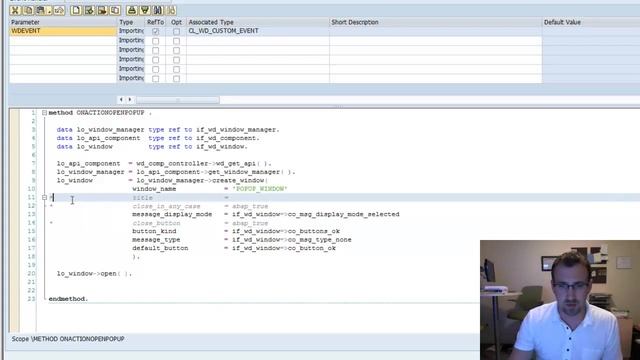Image resolution: width=640 pixels, height=360 pixels.
Task: Click the Opt column header
Action: pyautogui.click(x=176, y=22)
